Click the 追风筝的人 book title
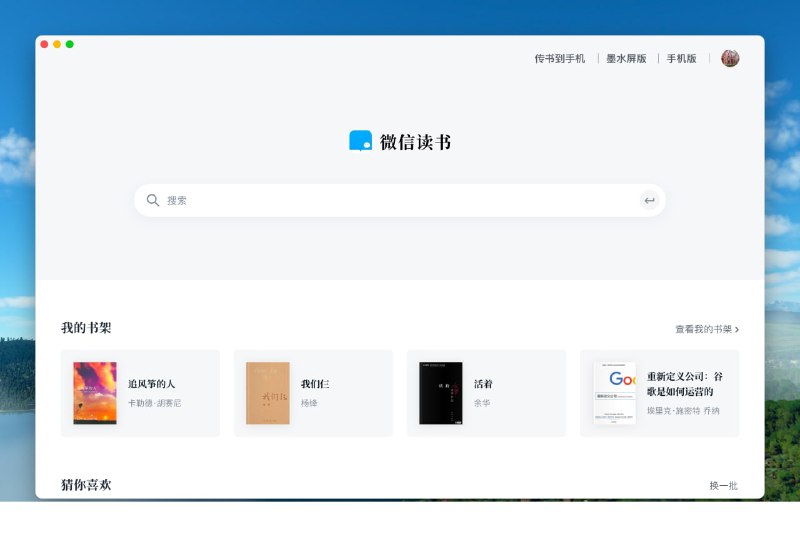 pyautogui.click(x=152, y=384)
